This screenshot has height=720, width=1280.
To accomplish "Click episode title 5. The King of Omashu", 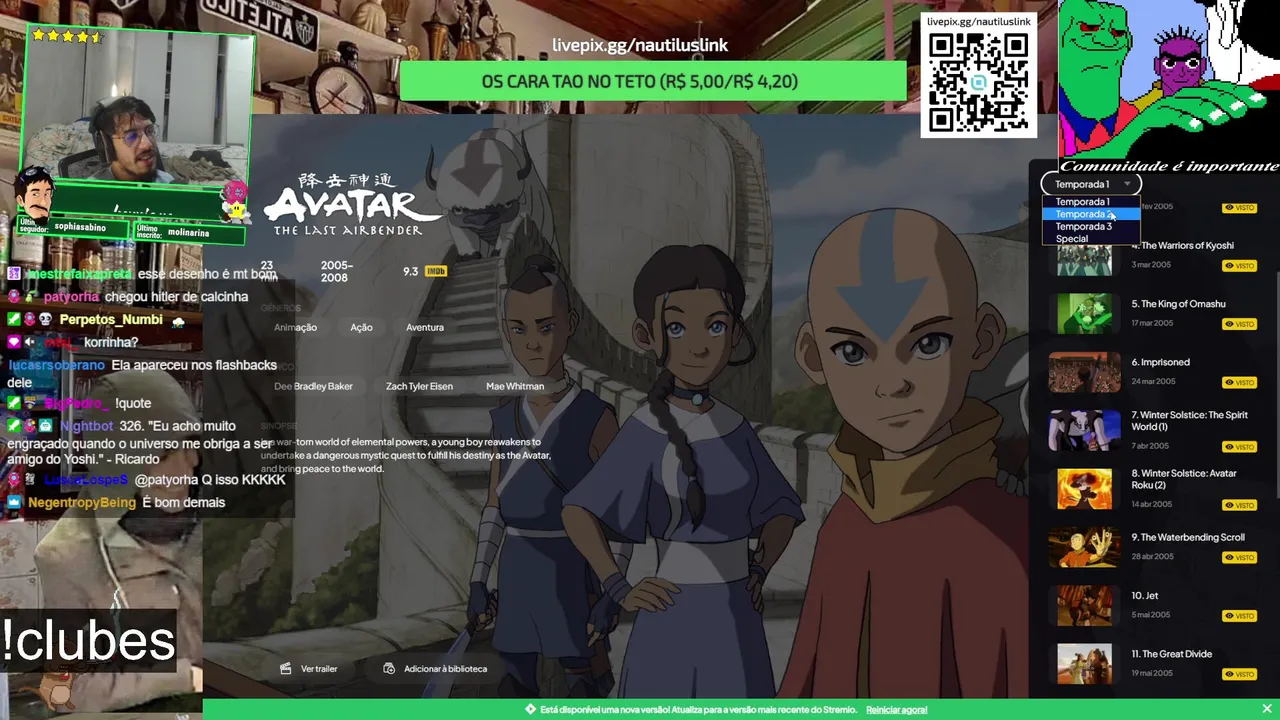I will click(1178, 304).
